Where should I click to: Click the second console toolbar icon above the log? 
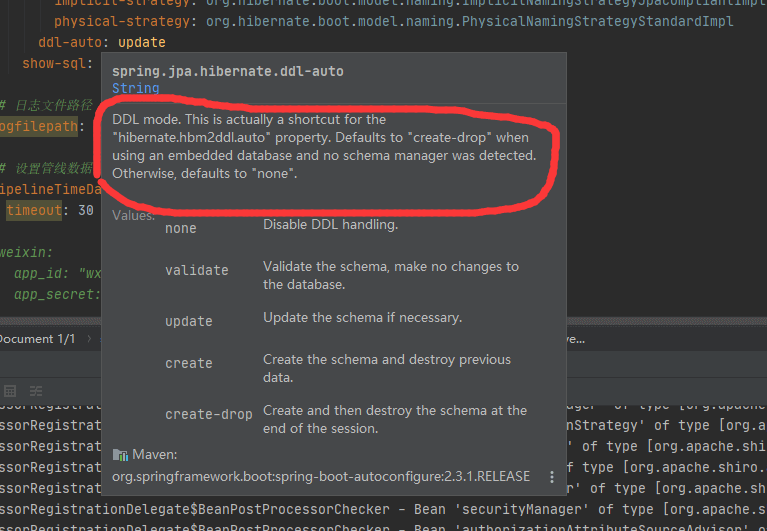pyautogui.click(x=36, y=390)
